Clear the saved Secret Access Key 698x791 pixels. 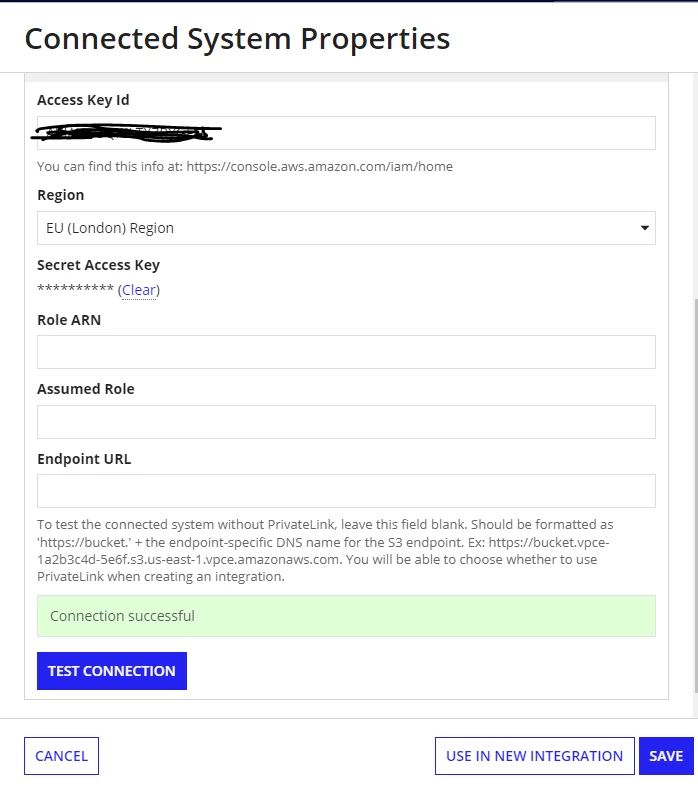[x=139, y=290]
